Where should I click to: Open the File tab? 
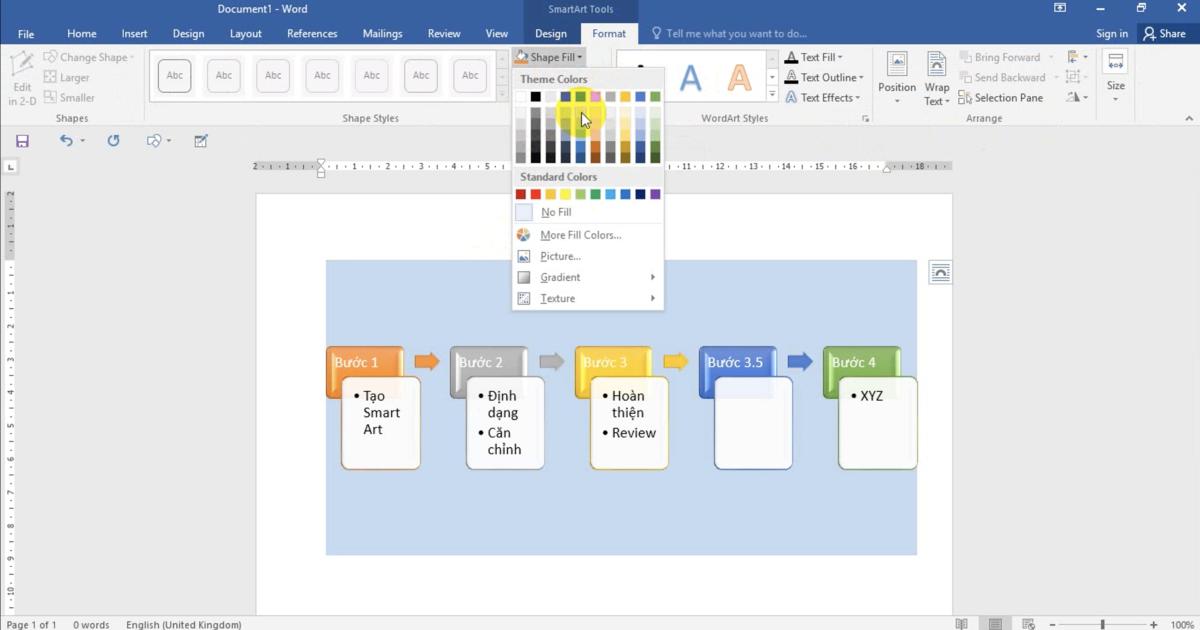coord(26,33)
